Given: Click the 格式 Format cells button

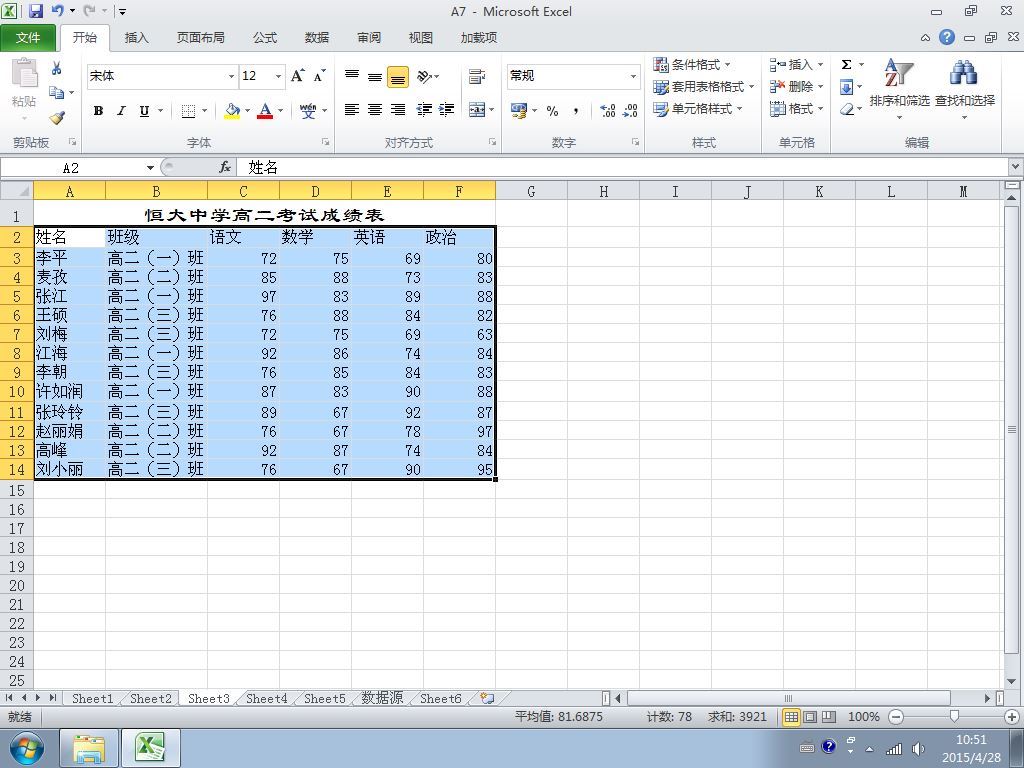Looking at the screenshot, I should click(x=796, y=109).
